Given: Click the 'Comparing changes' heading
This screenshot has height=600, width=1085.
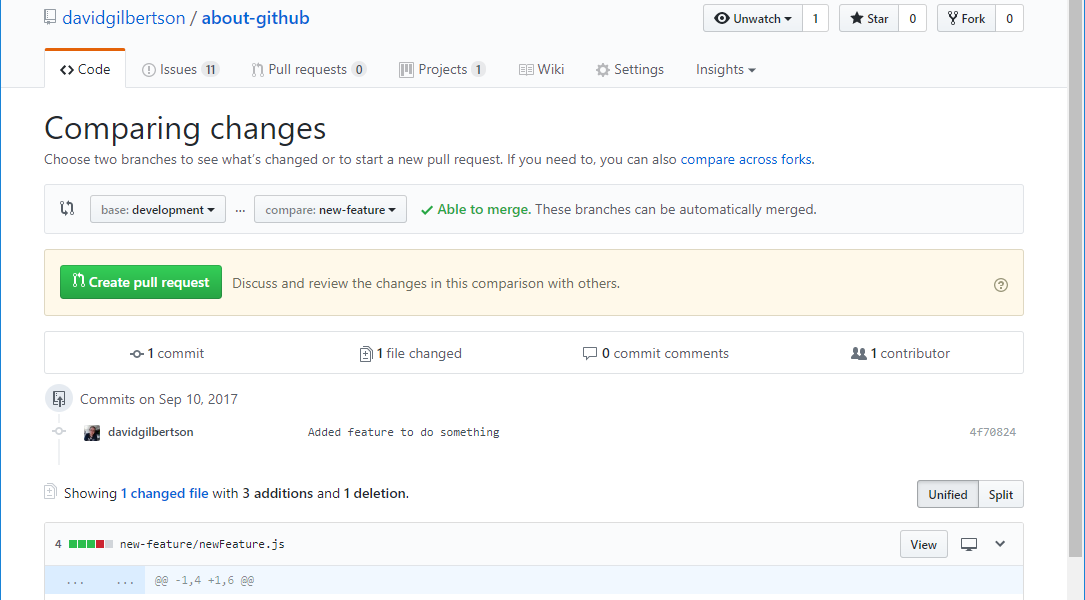Looking at the screenshot, I should click(x=185, y=128).
